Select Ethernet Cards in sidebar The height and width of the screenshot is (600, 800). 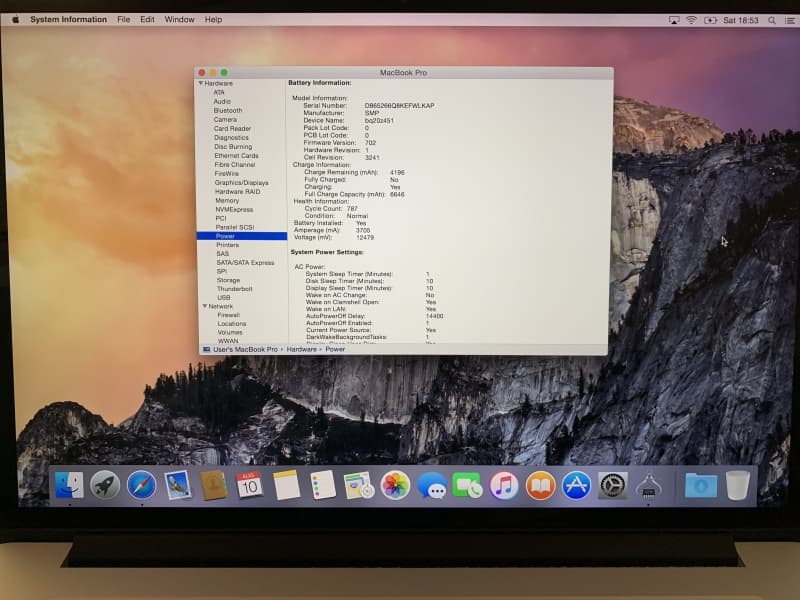236,156
